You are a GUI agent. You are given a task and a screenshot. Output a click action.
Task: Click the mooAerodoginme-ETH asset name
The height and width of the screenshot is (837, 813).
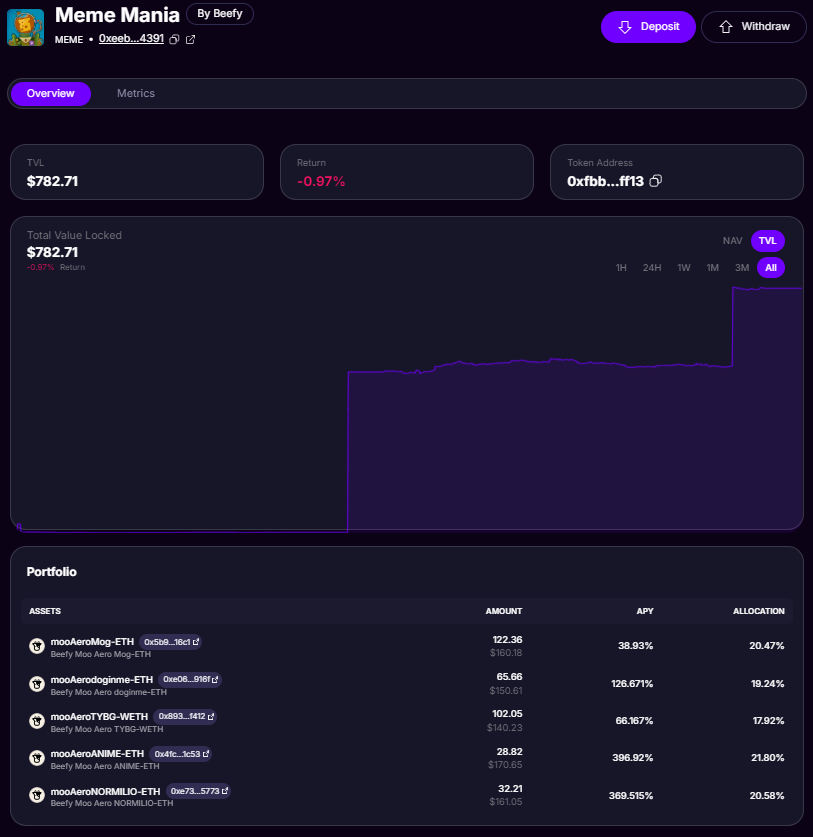pos(102,680)
